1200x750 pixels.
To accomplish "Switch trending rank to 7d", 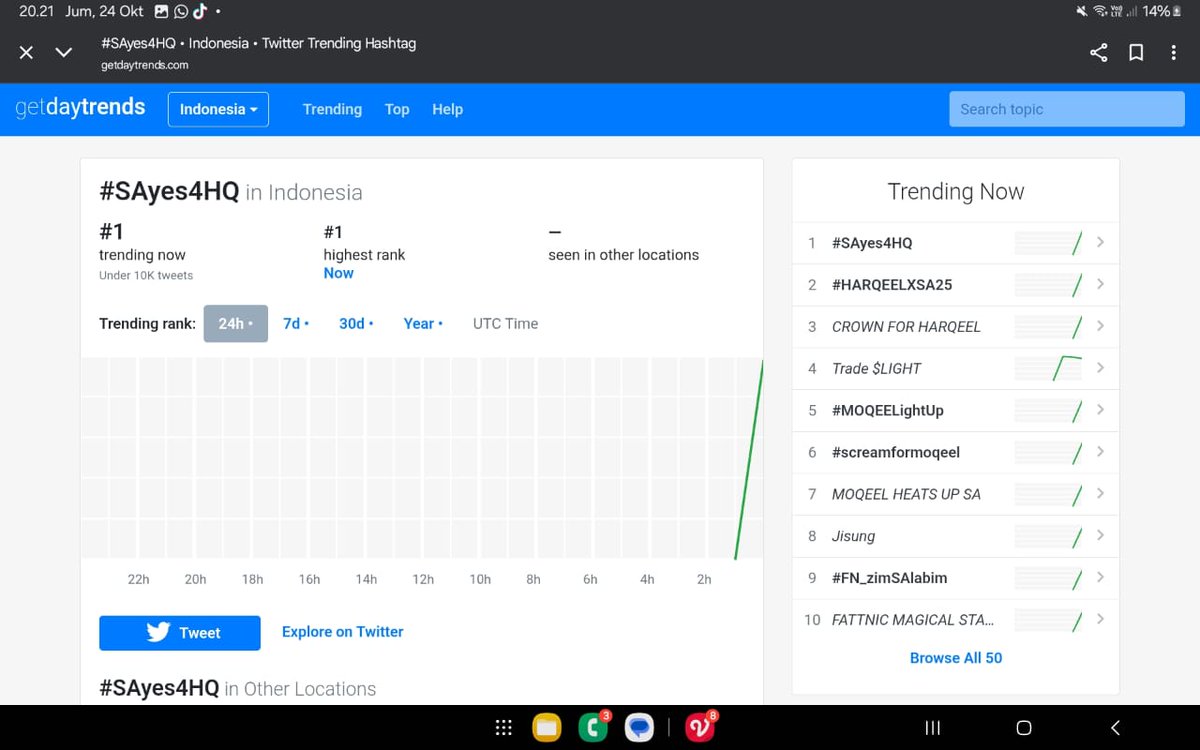I will tap(296, 323).
